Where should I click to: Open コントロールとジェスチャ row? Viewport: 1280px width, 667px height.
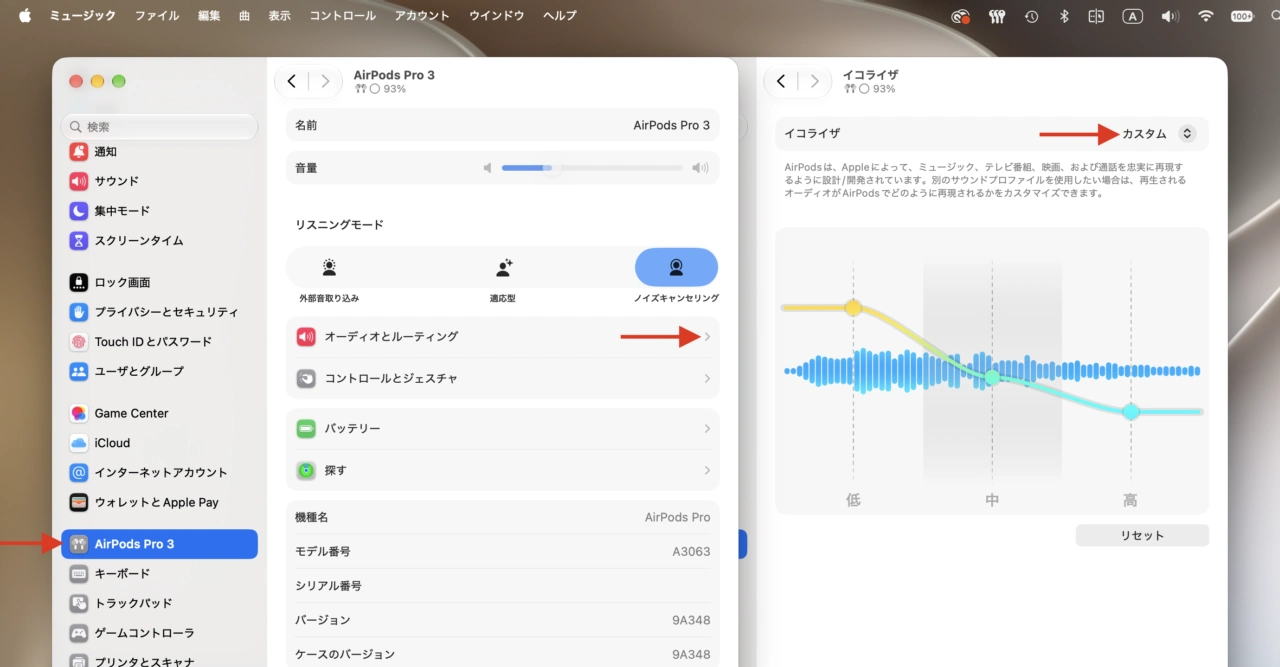(503, 379)
